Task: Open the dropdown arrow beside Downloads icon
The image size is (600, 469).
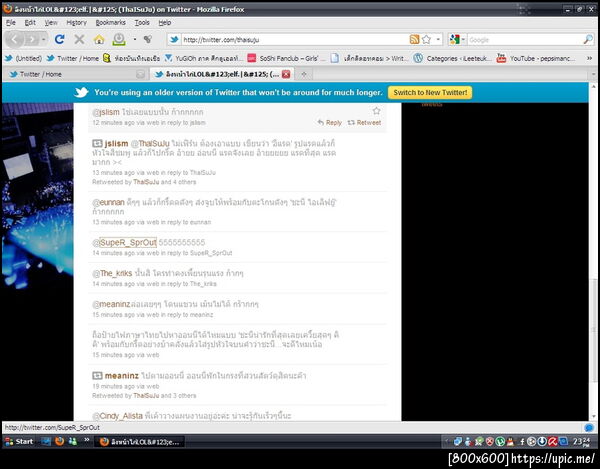Action: click(135, 39)
